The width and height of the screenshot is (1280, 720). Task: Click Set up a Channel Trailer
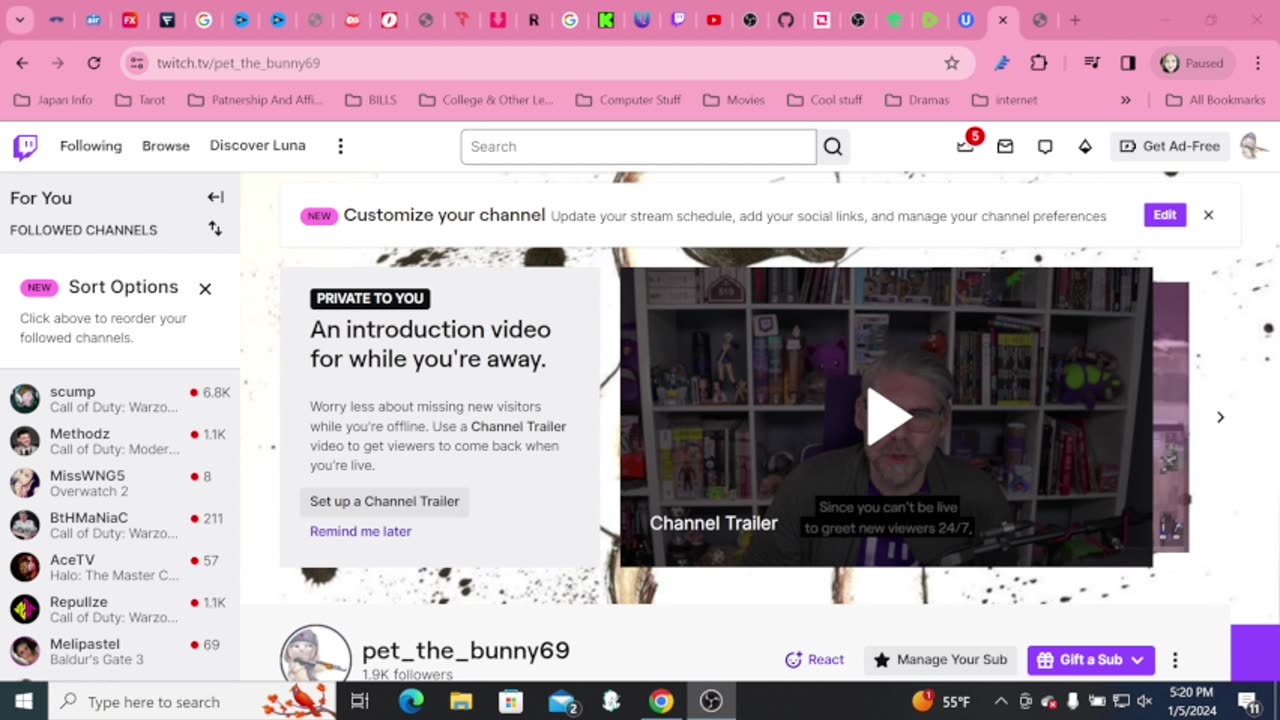click(384, 501)
